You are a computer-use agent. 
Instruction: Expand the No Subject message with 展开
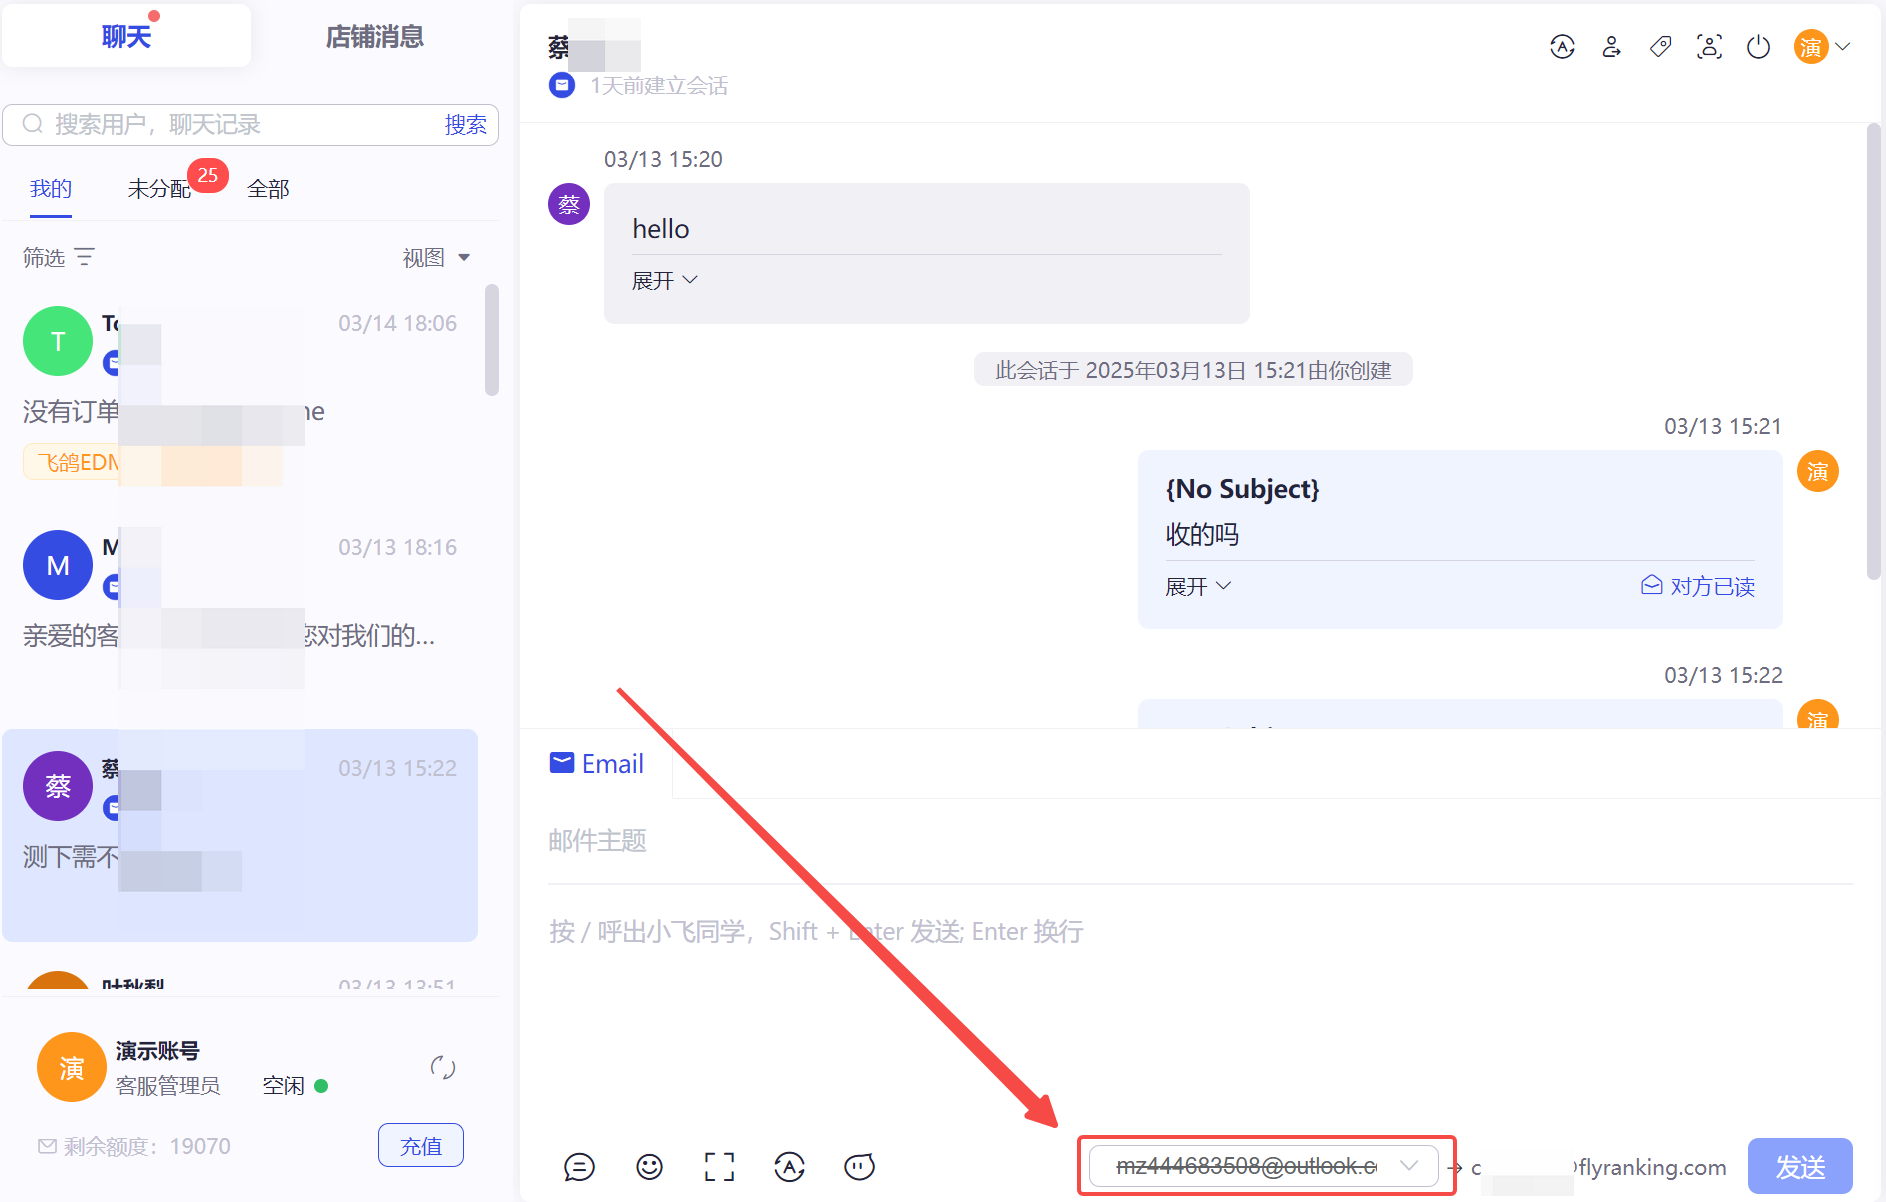tap(1198, 586)
